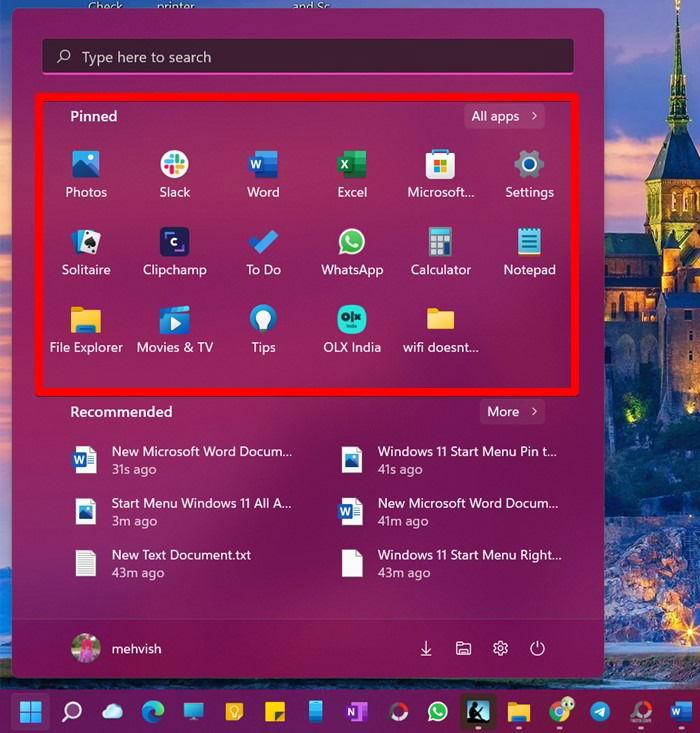Open Clipchamp video editor
The height and width of the screenshot is (733, 700).
174,252
